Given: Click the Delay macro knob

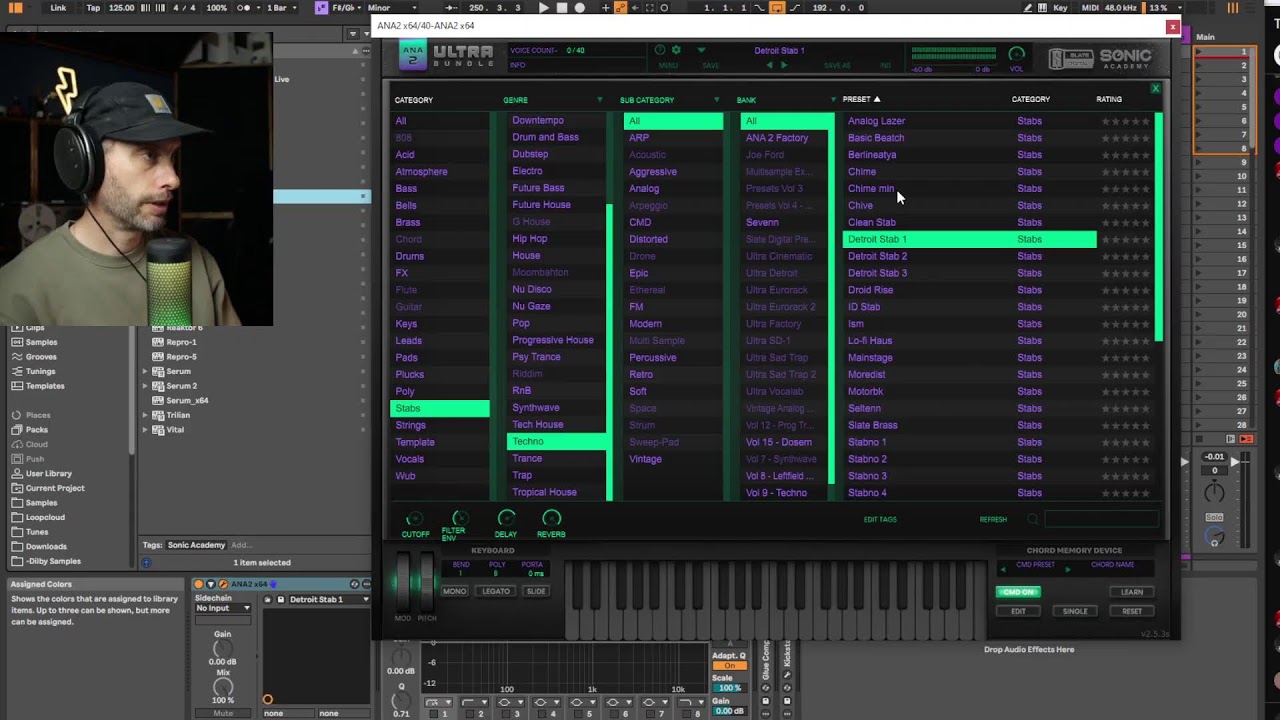Looking at the screenshot, I should coord(506,518).
